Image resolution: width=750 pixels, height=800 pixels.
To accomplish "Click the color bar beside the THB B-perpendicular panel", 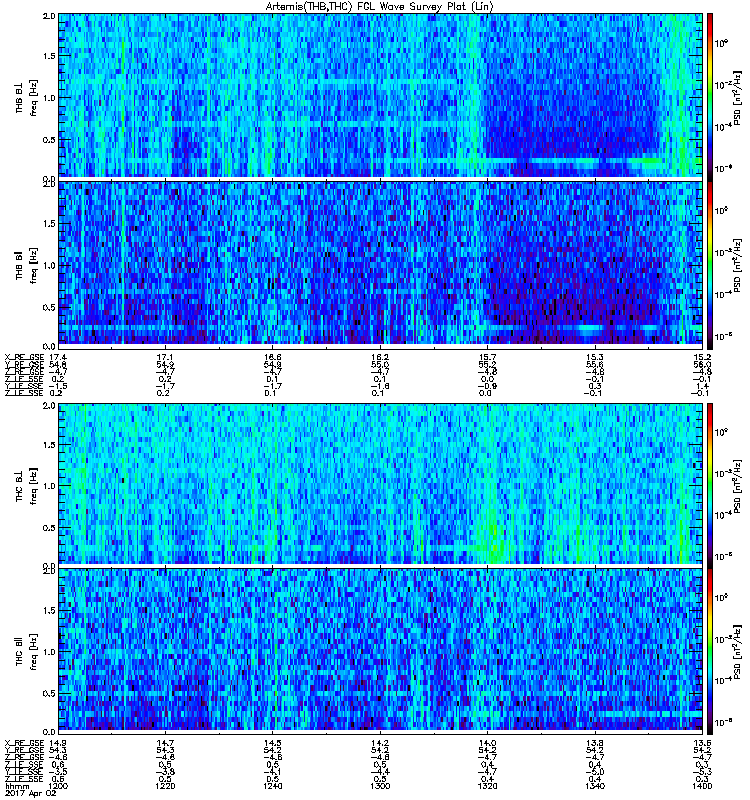I will pos(710,96).
